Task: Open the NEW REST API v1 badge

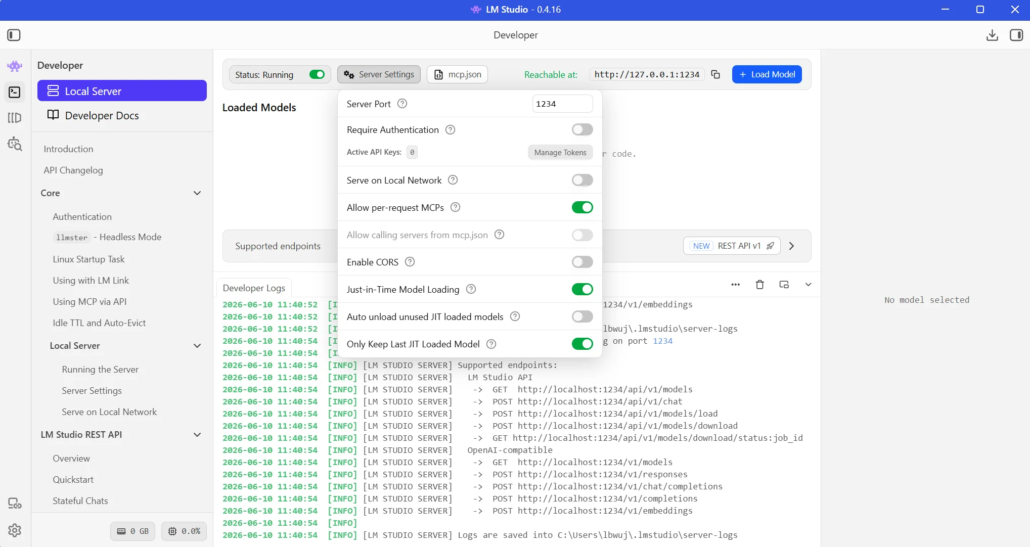Action: (x=732, y=246)
